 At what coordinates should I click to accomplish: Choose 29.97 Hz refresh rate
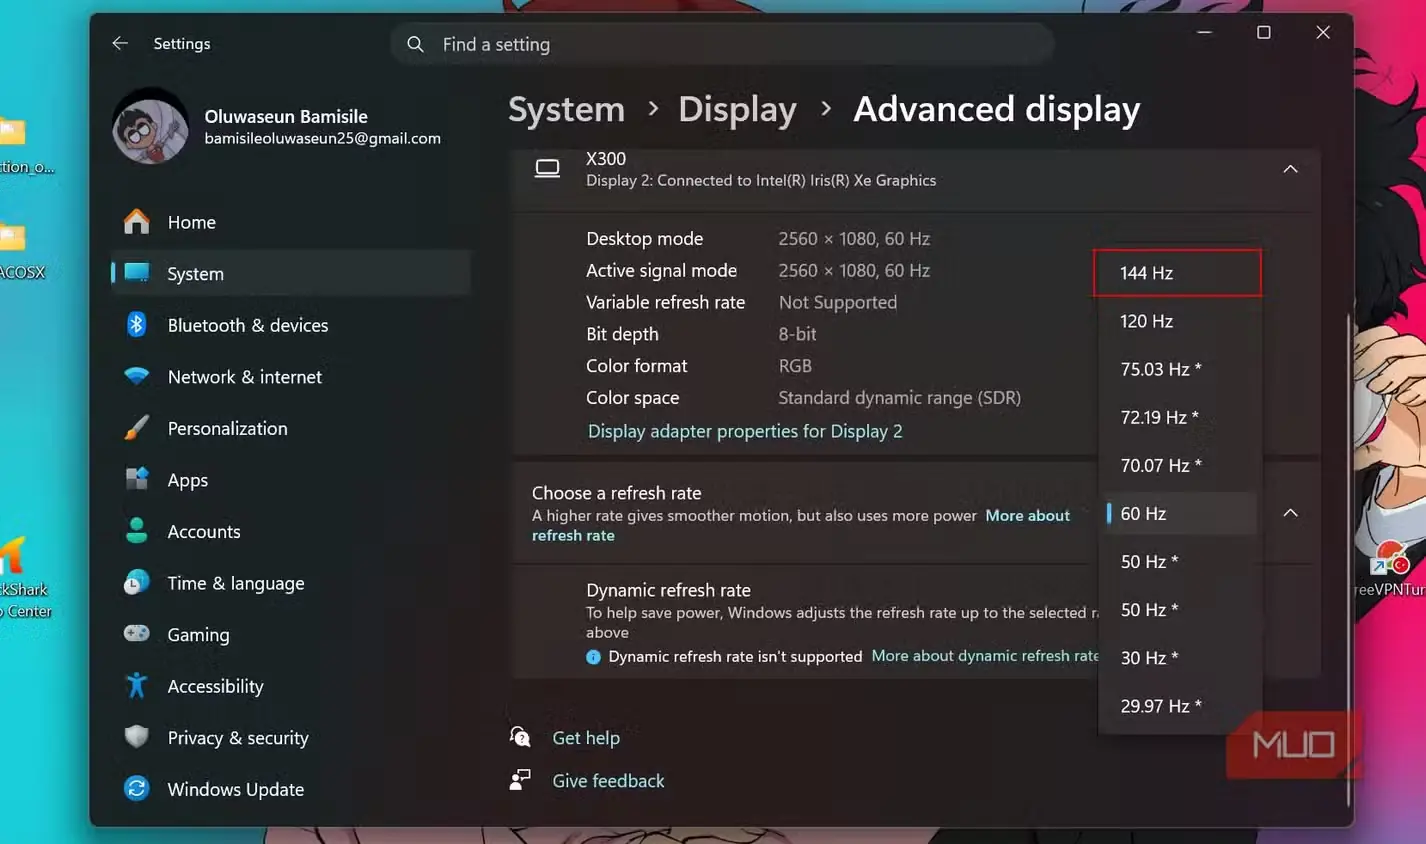(1178, 706)
